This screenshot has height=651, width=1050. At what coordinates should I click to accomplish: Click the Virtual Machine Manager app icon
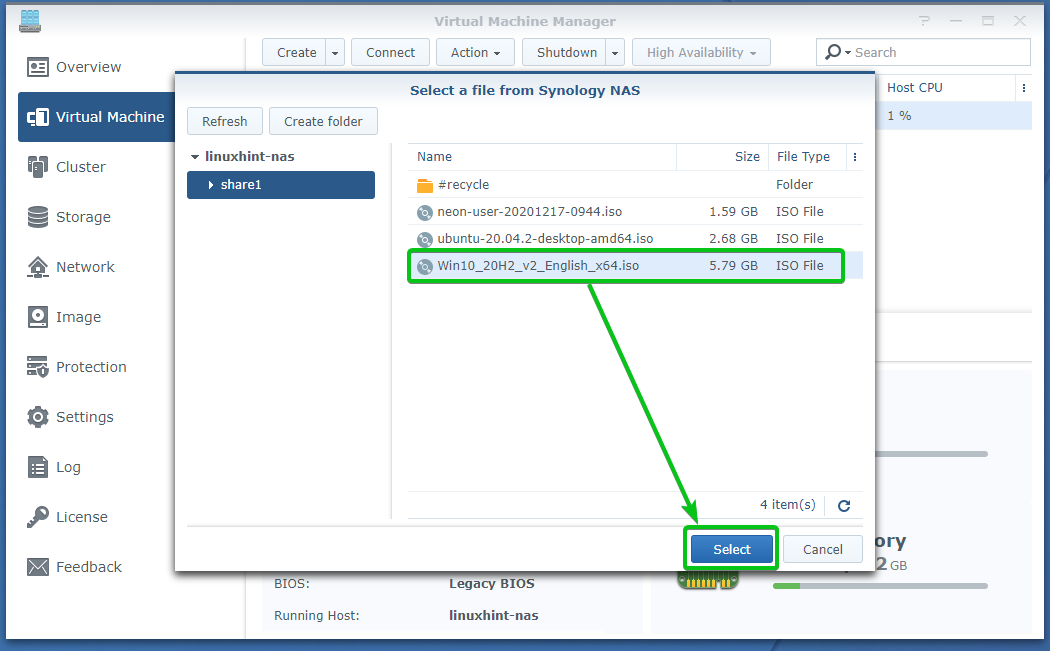click(x=30, y=21)
